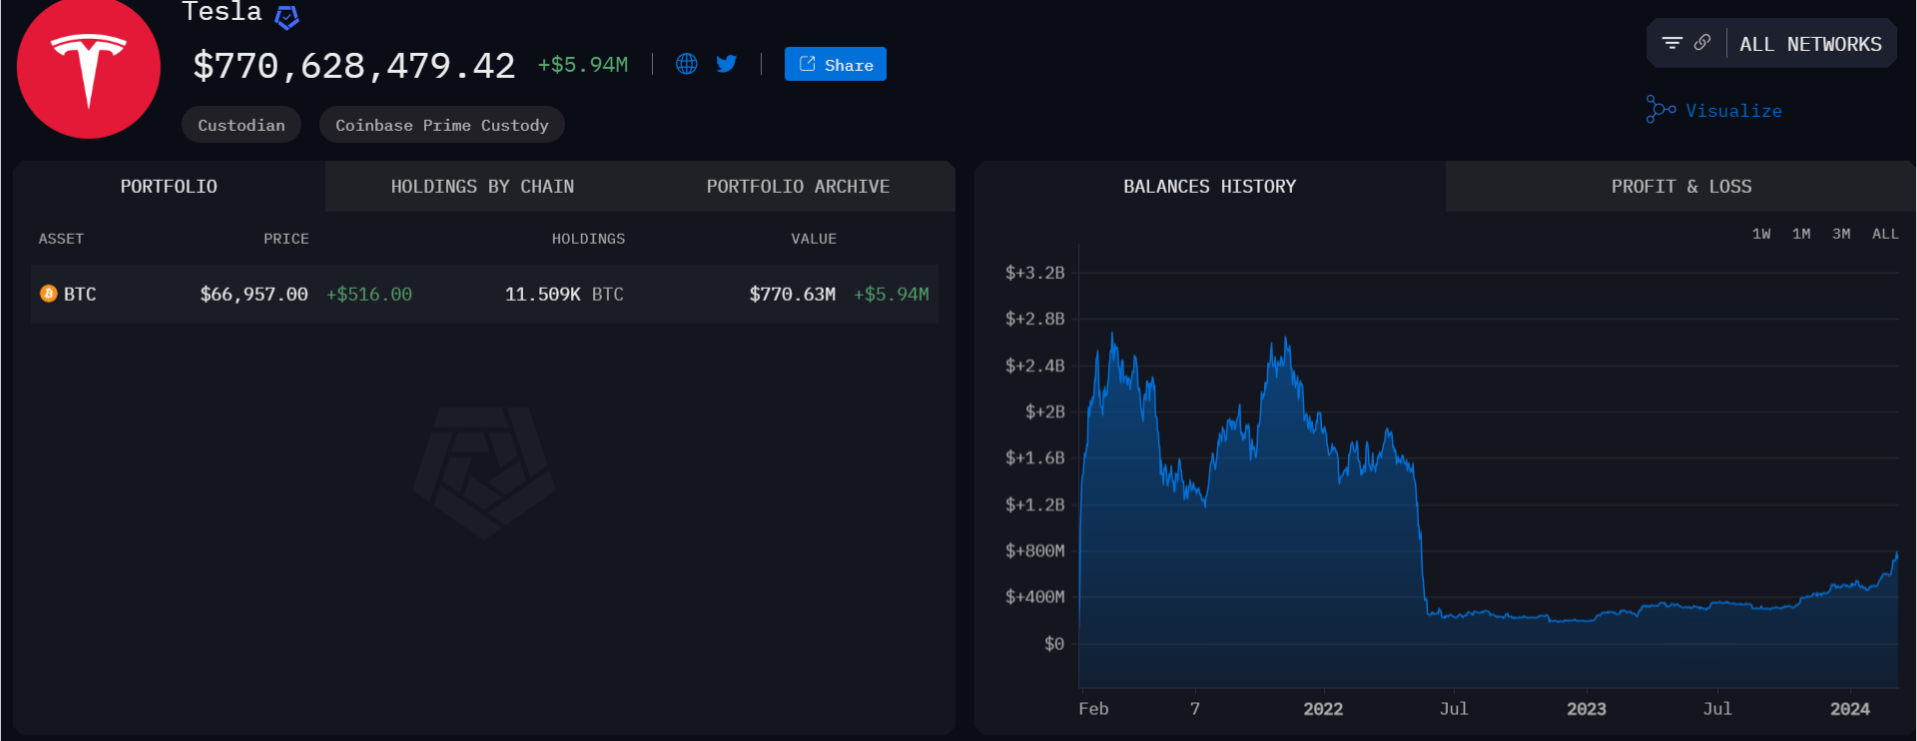Image resolution: width=1917 pixels, height=741 pixels.
Task: Click the Visualize graph node icon
Action: 1660,109
